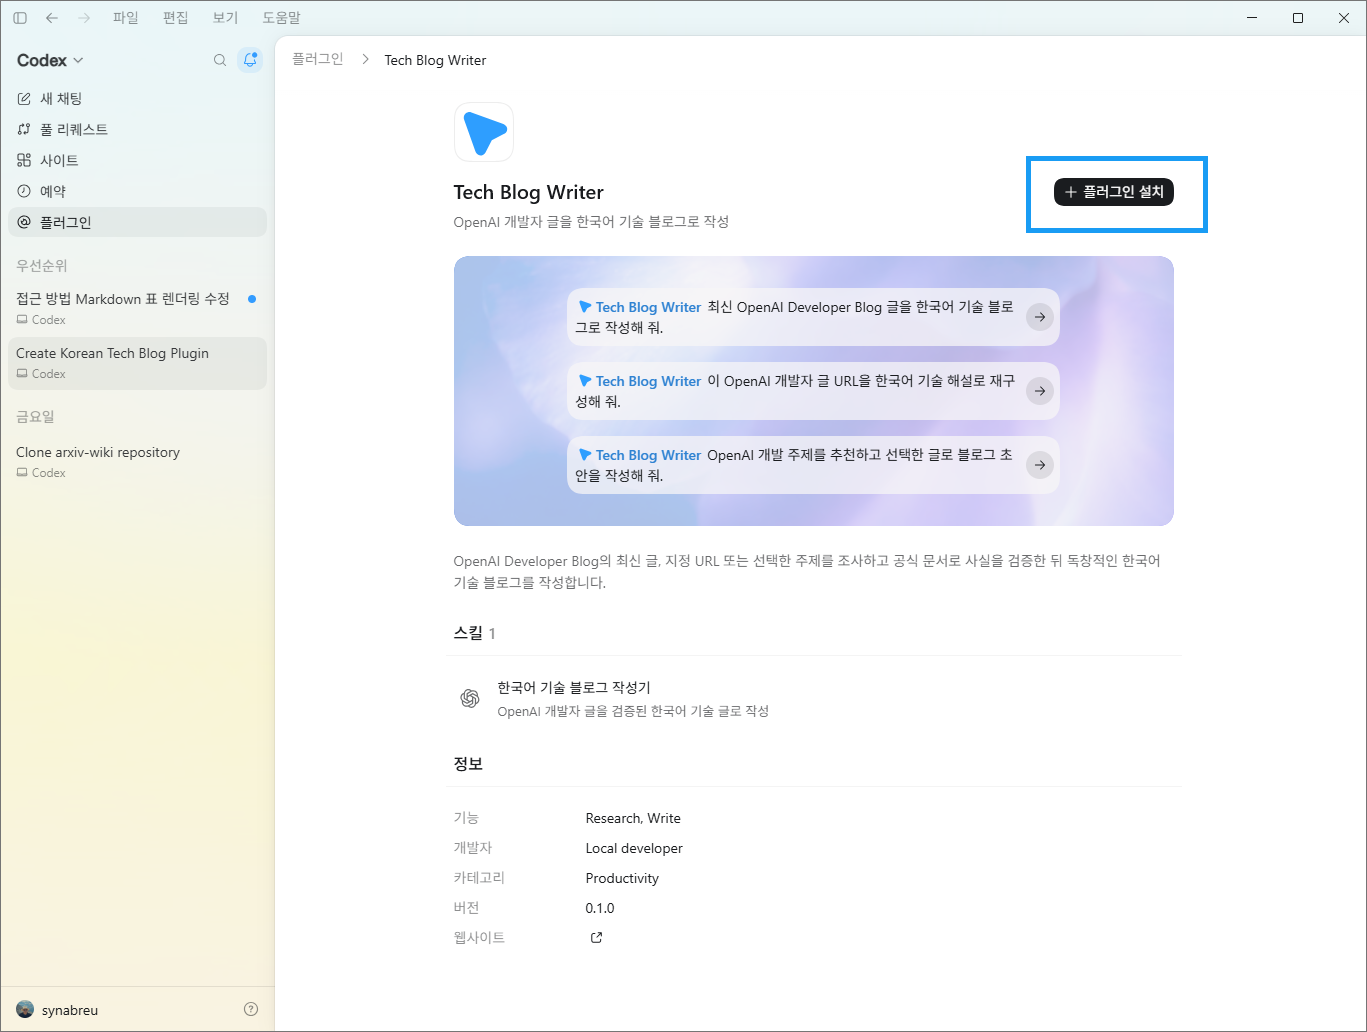Run prompt arrow for '최신 OpenAI Developer Blog'
Screen dimensions: 1367x1032
tap(1040, 317)
